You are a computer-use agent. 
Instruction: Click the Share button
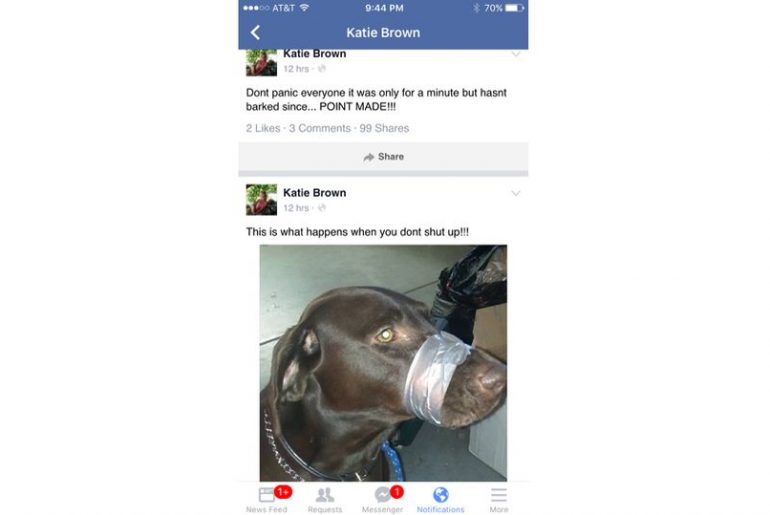[x=384, y=157]
